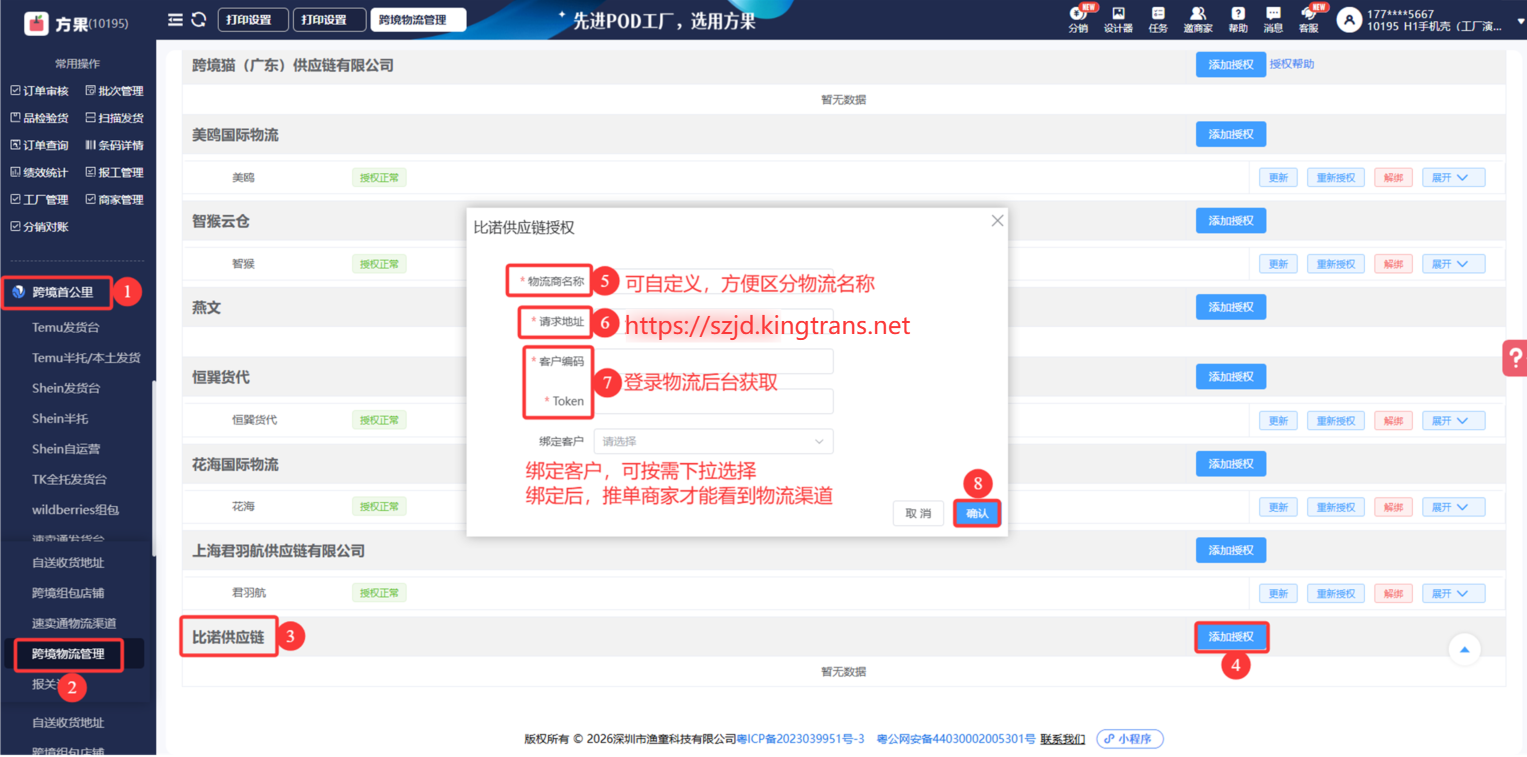Screen dimensions: 1527x757
Task: Open the 设计器 designer icon
Action: coord(1118,19)
